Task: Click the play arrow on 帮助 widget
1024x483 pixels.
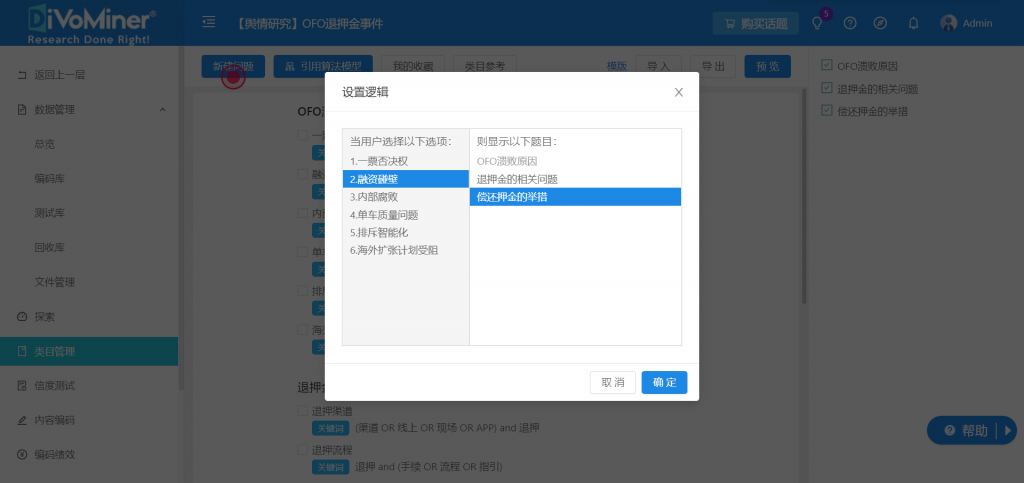Action: [1008, 431]
